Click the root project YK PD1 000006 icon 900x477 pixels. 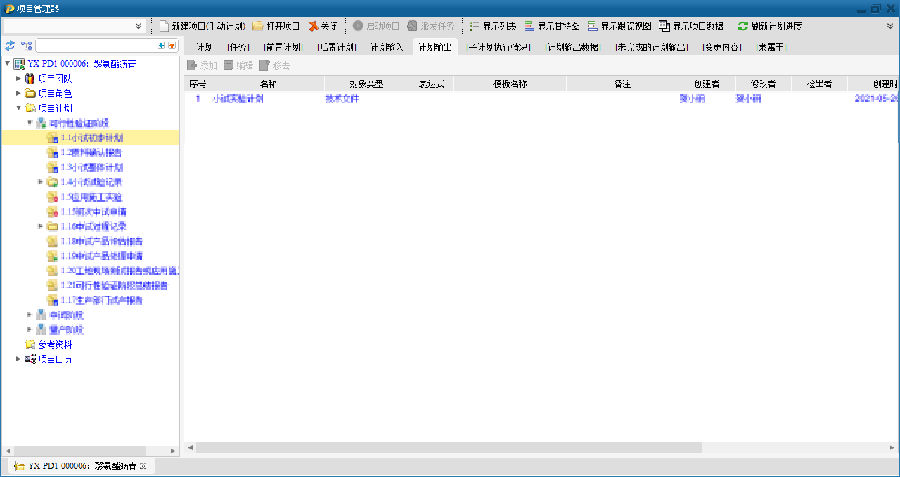(19, 64)
